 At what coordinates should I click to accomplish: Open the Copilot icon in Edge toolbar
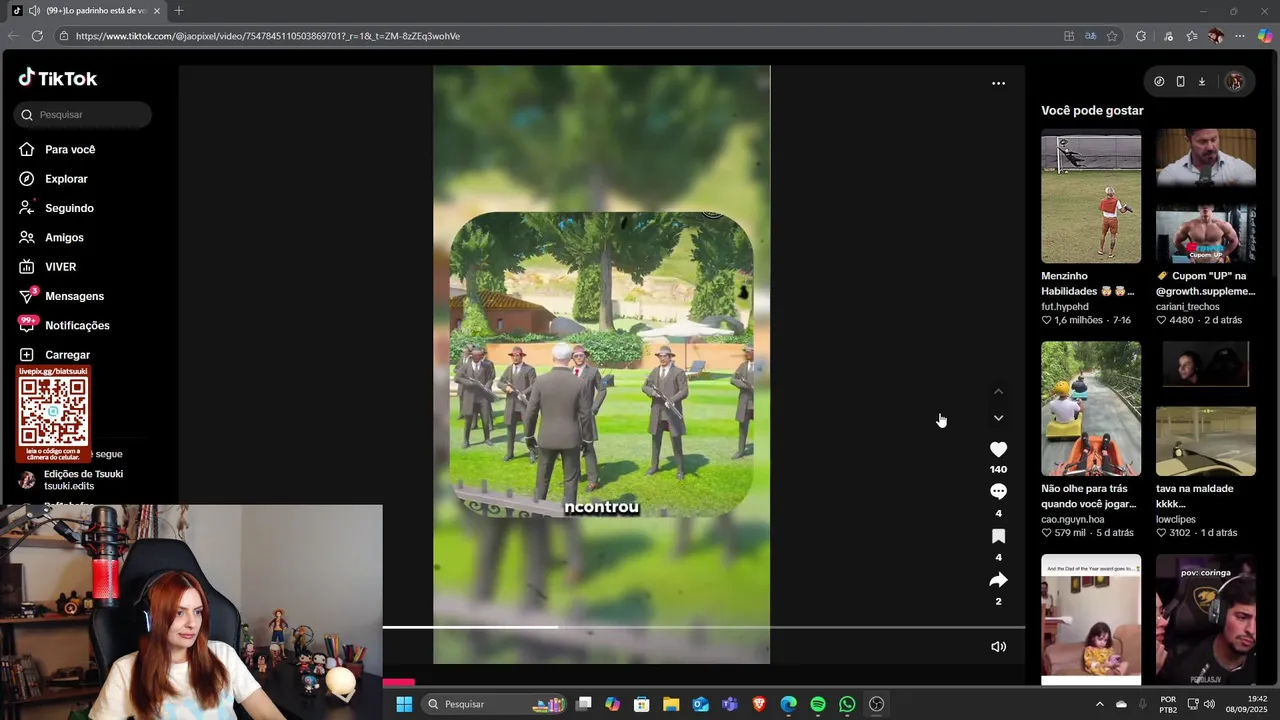tap(1265, 36)
